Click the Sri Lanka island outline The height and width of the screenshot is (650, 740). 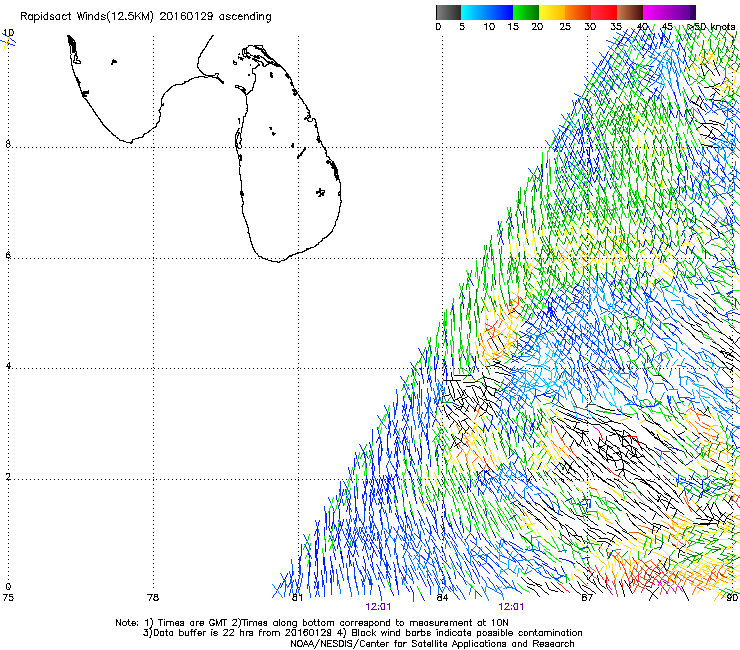point(287,153)
